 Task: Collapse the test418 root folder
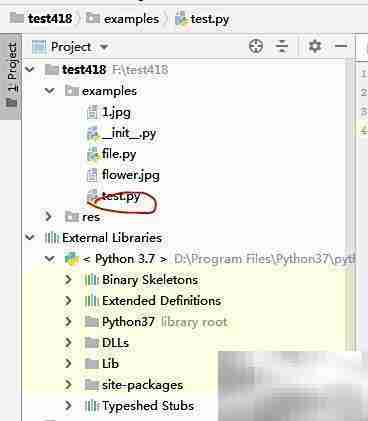point(30,69)
